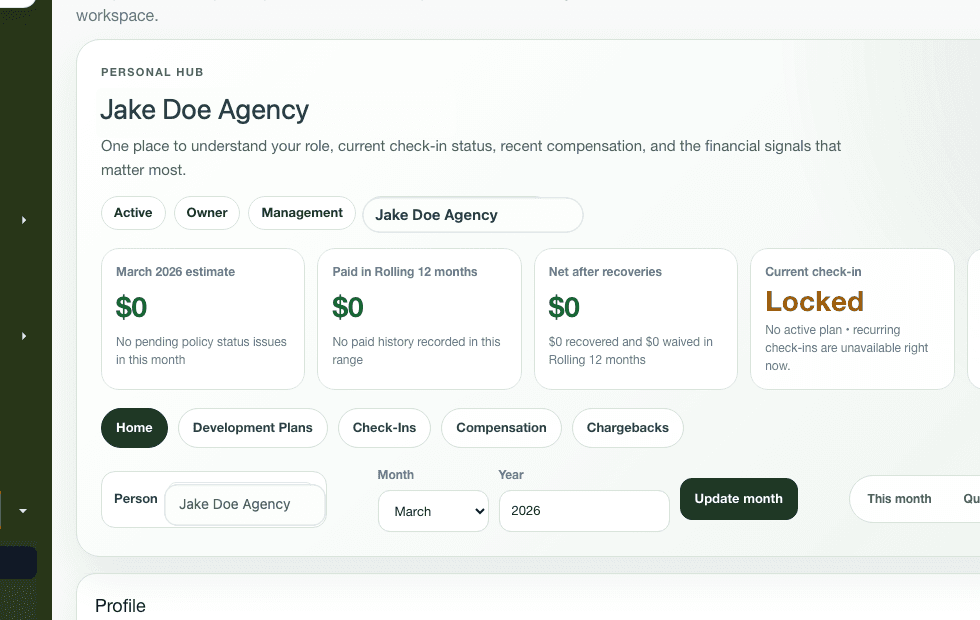
Task: Click the Jake Doe Agency name input at top
Action: (x=472, y=214)
